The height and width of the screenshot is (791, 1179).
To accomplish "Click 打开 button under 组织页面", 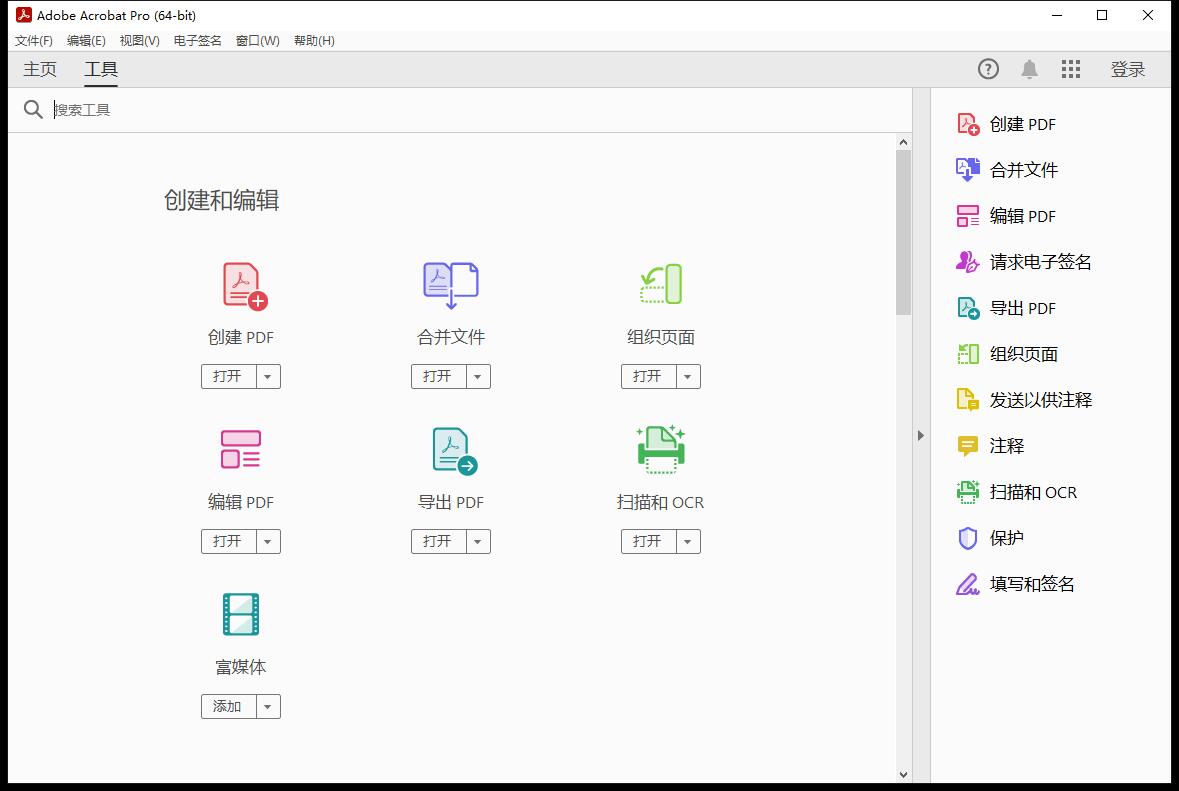I will pyautogui.click(x=647, y=377).
